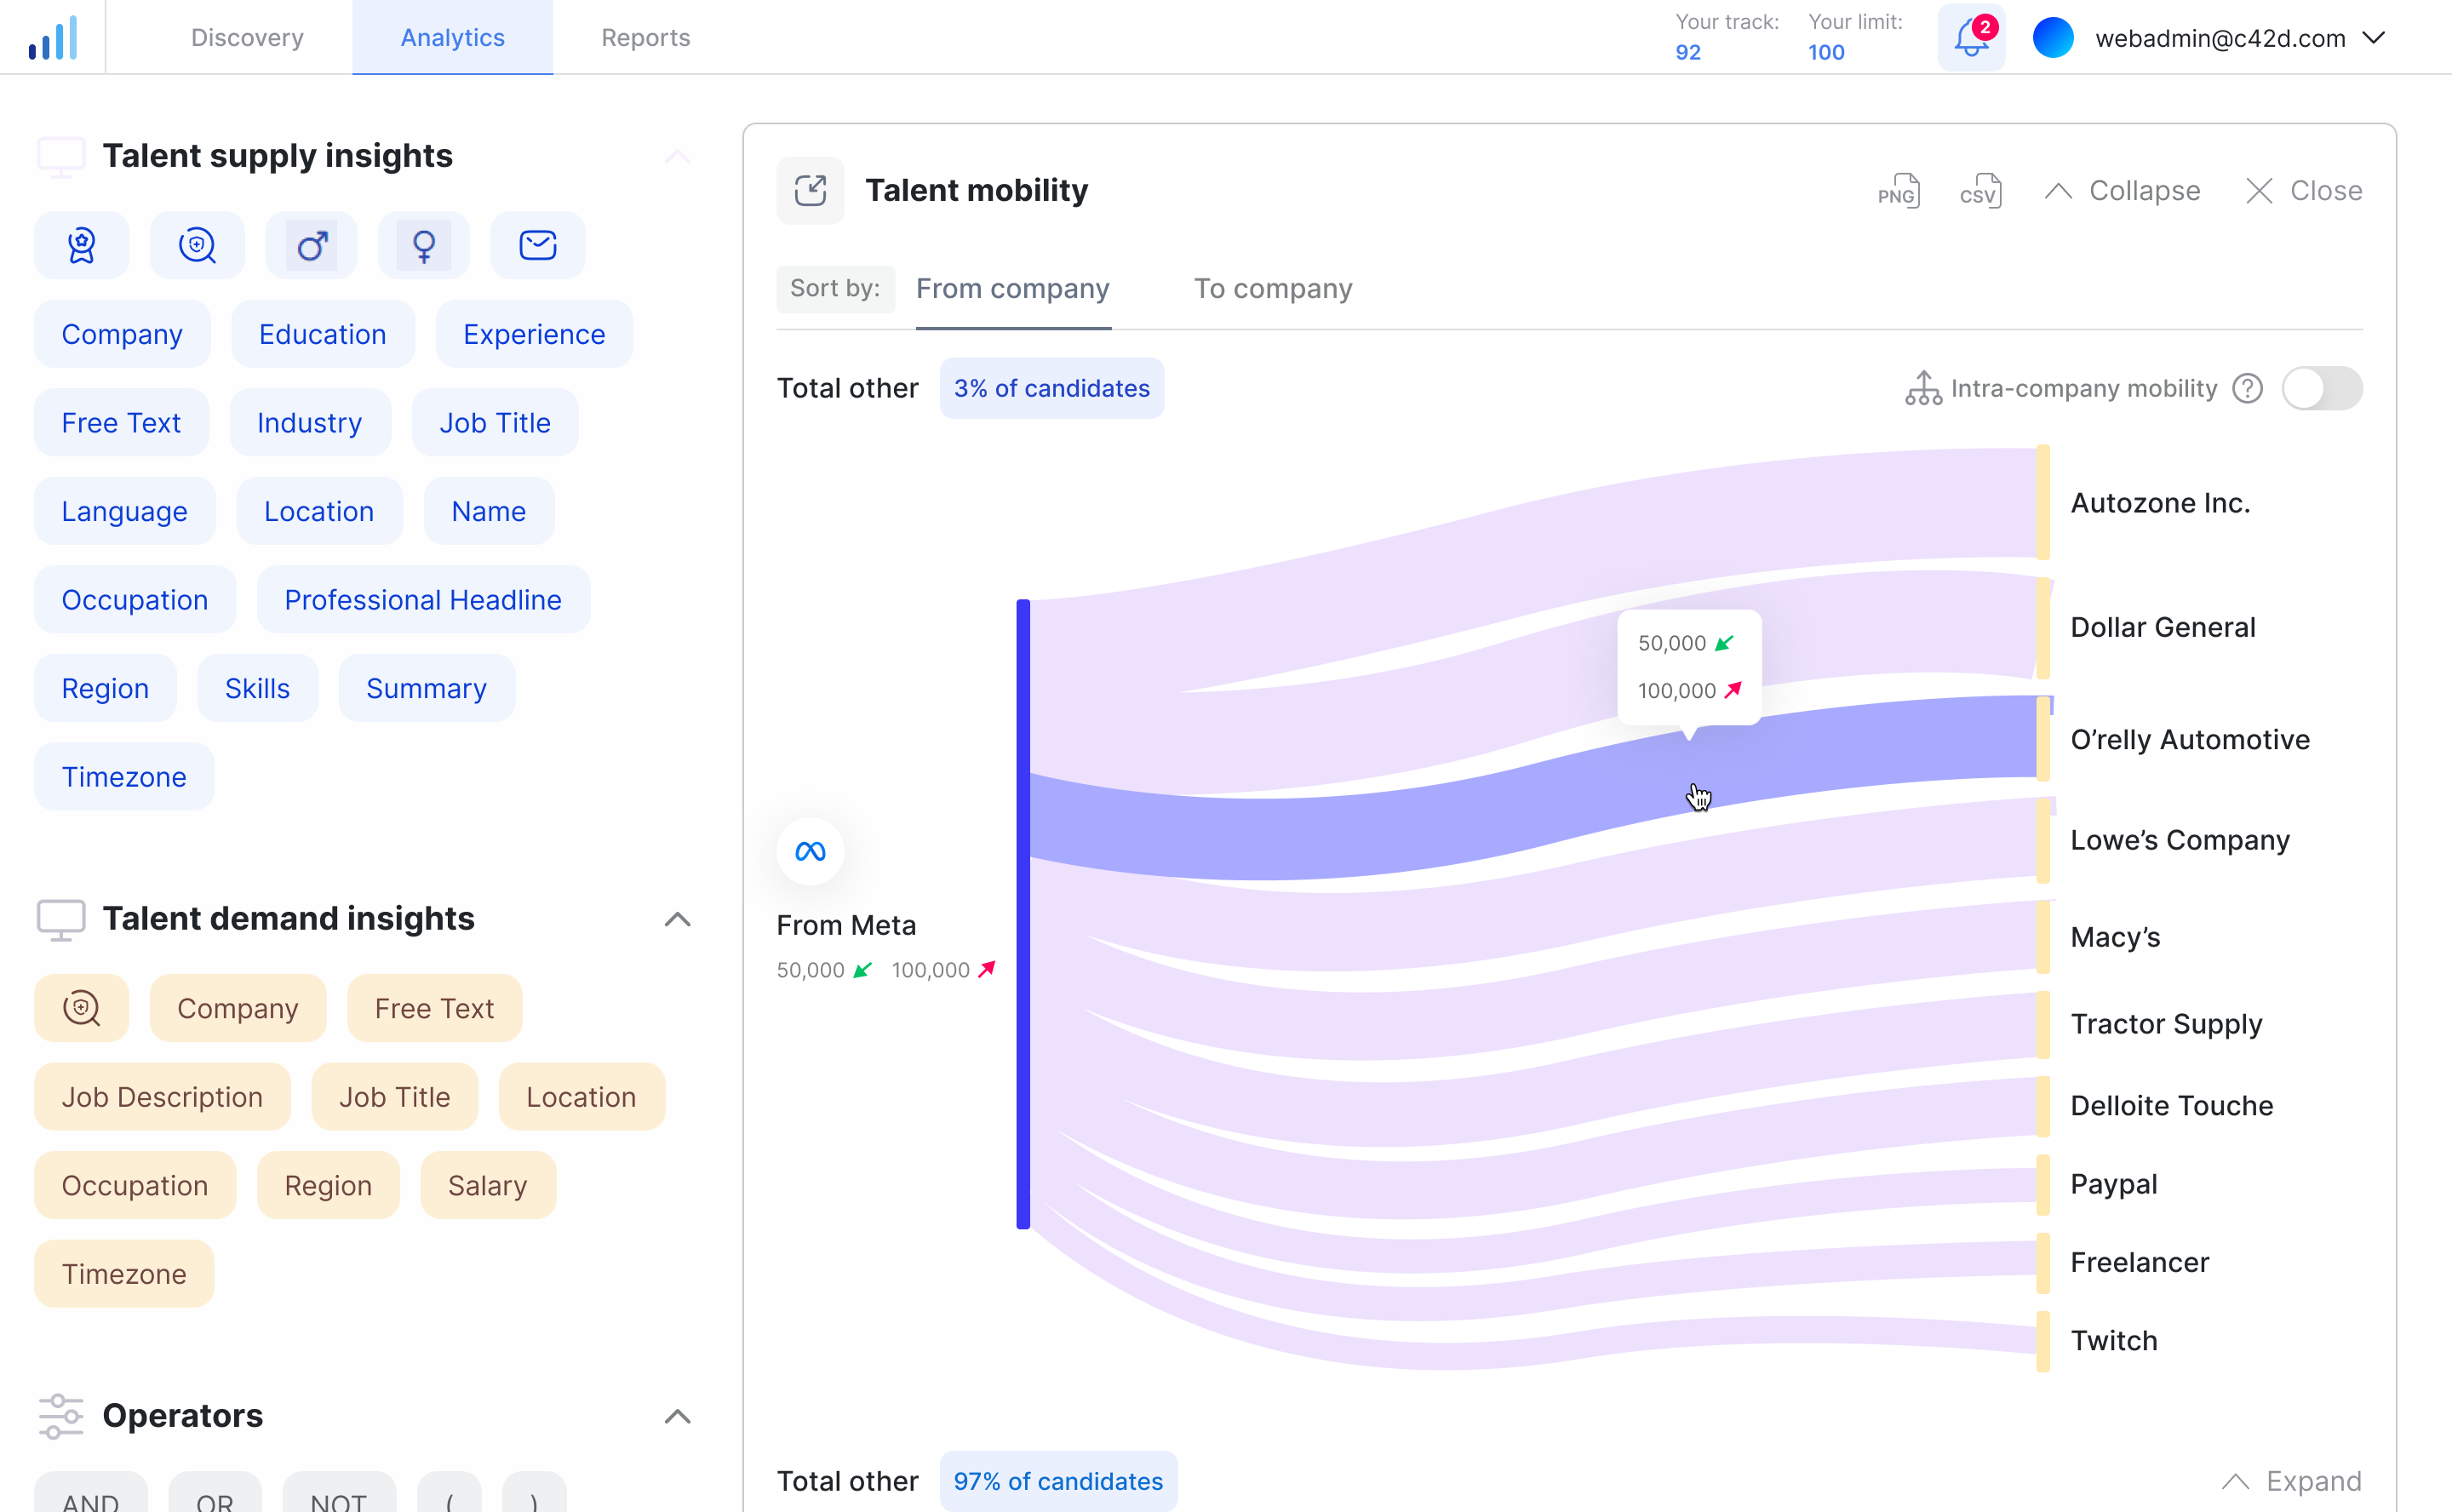Export the chart as PNG
The image size is (2452, 1512).
click(x=1899, y=190)
